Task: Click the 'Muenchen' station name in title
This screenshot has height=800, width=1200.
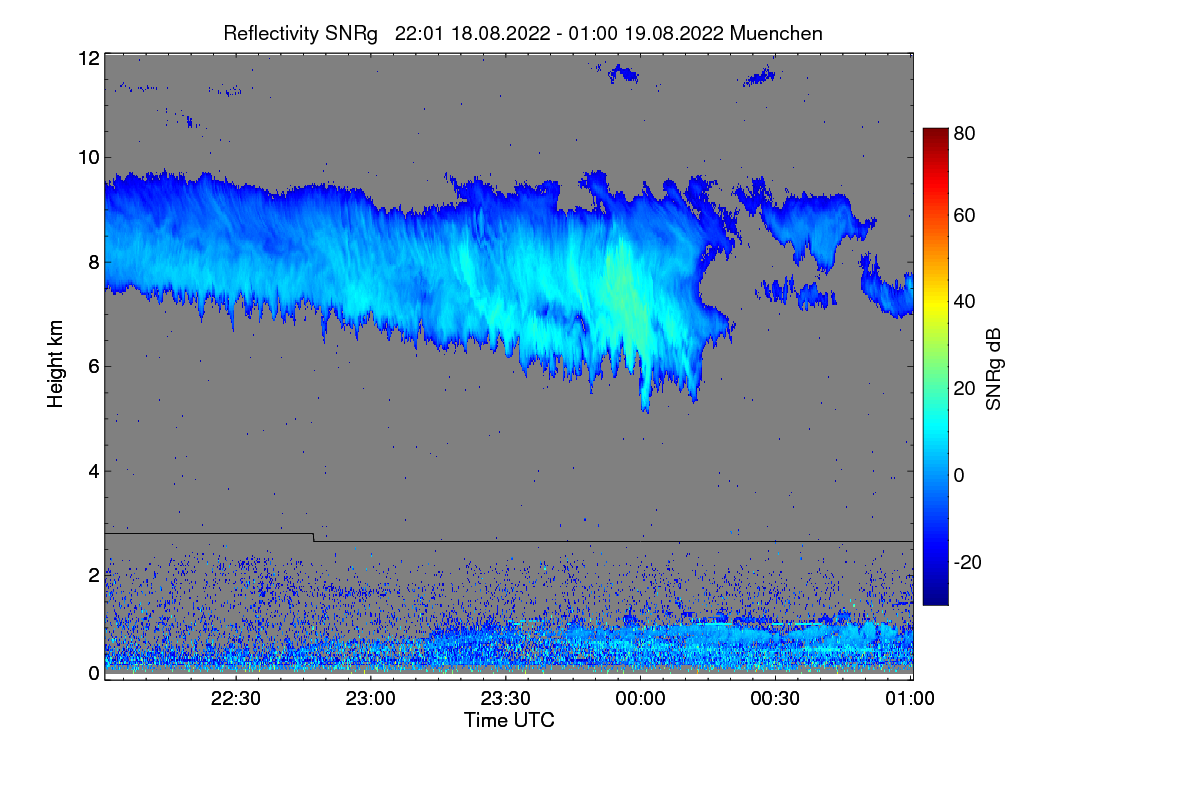Action: pyautogui.click(x=776, y=33)
